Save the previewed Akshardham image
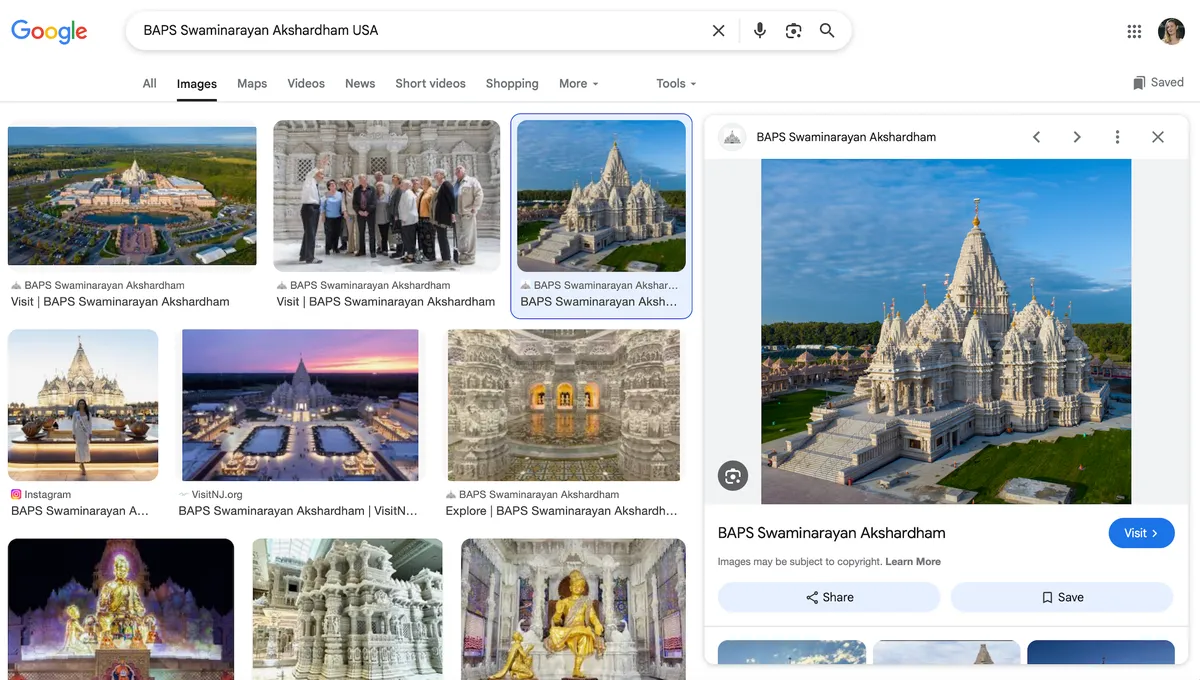1200x680 pixels. tap(1061, 597)
